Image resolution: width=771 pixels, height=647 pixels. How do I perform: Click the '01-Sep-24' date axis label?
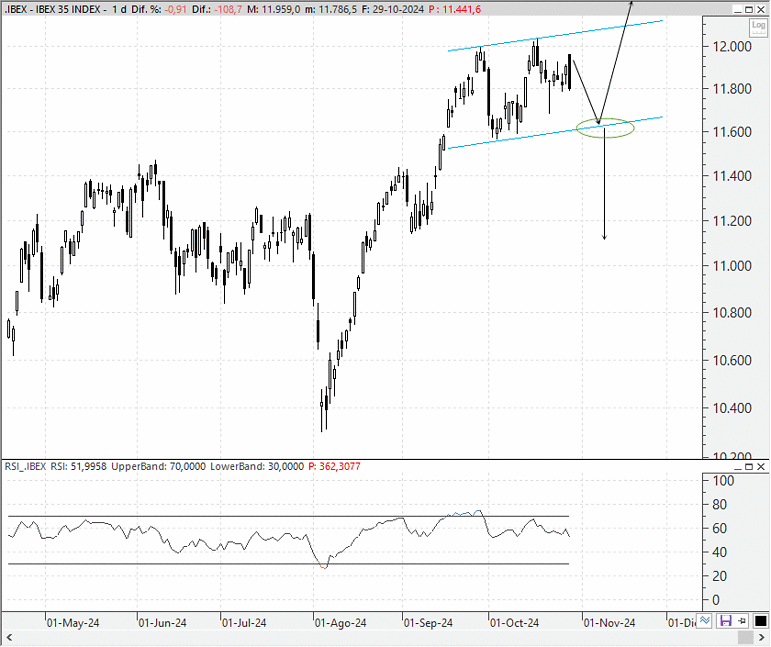tap(428, 623)
